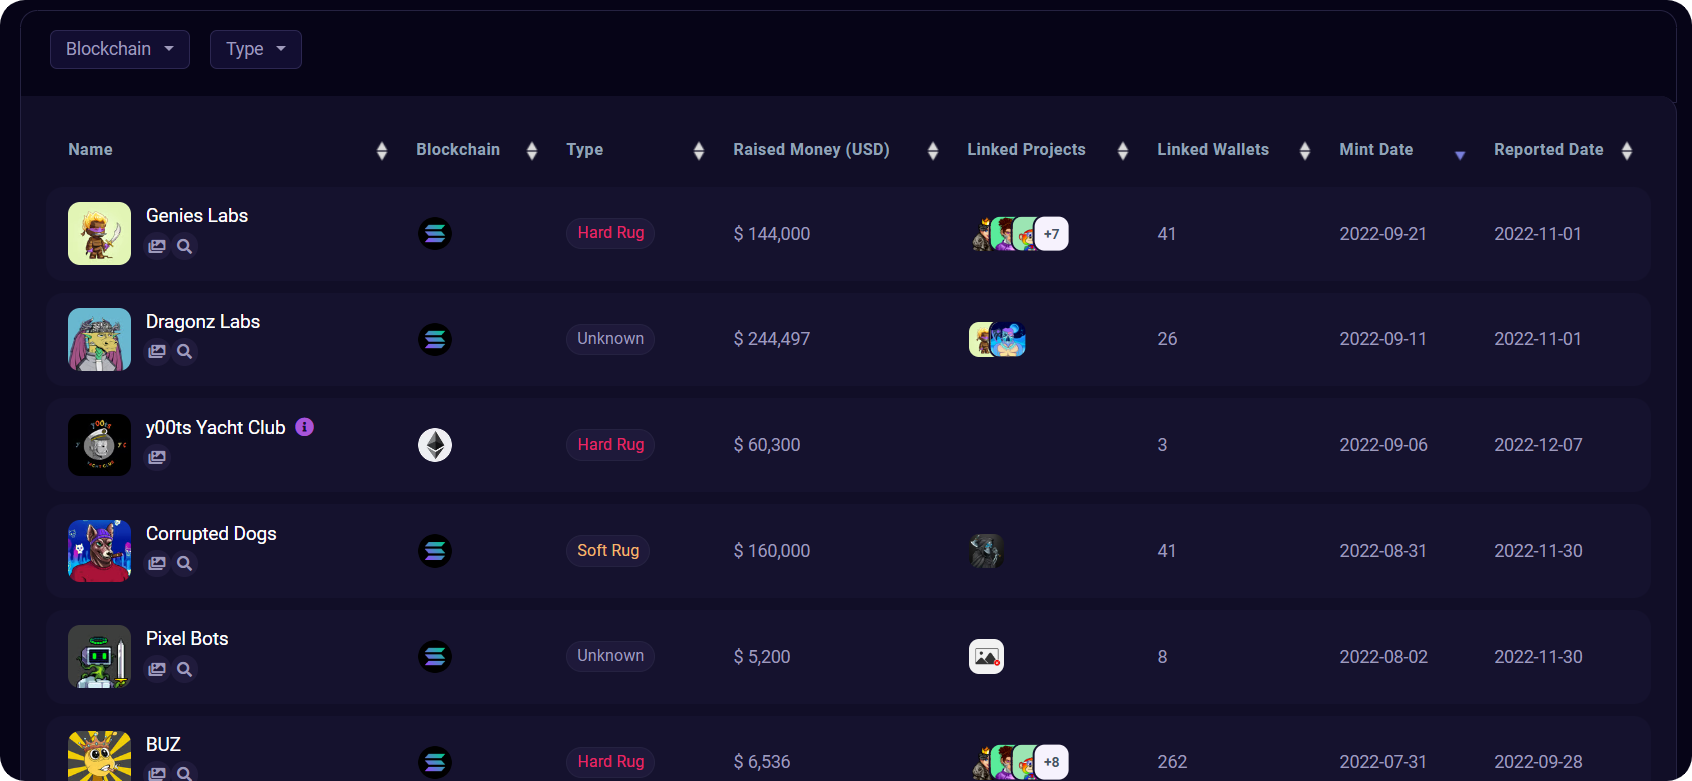The width and height of the screenshot is (1692, 781).
Task: Click Soft Rug tag for Corrupted Dogs
Action: (608, 551)
